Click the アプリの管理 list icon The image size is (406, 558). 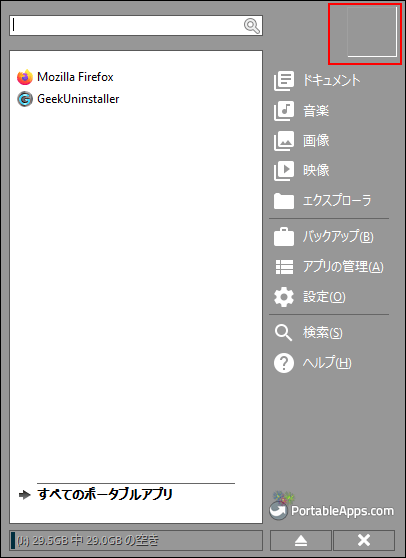tap(284, 267)
